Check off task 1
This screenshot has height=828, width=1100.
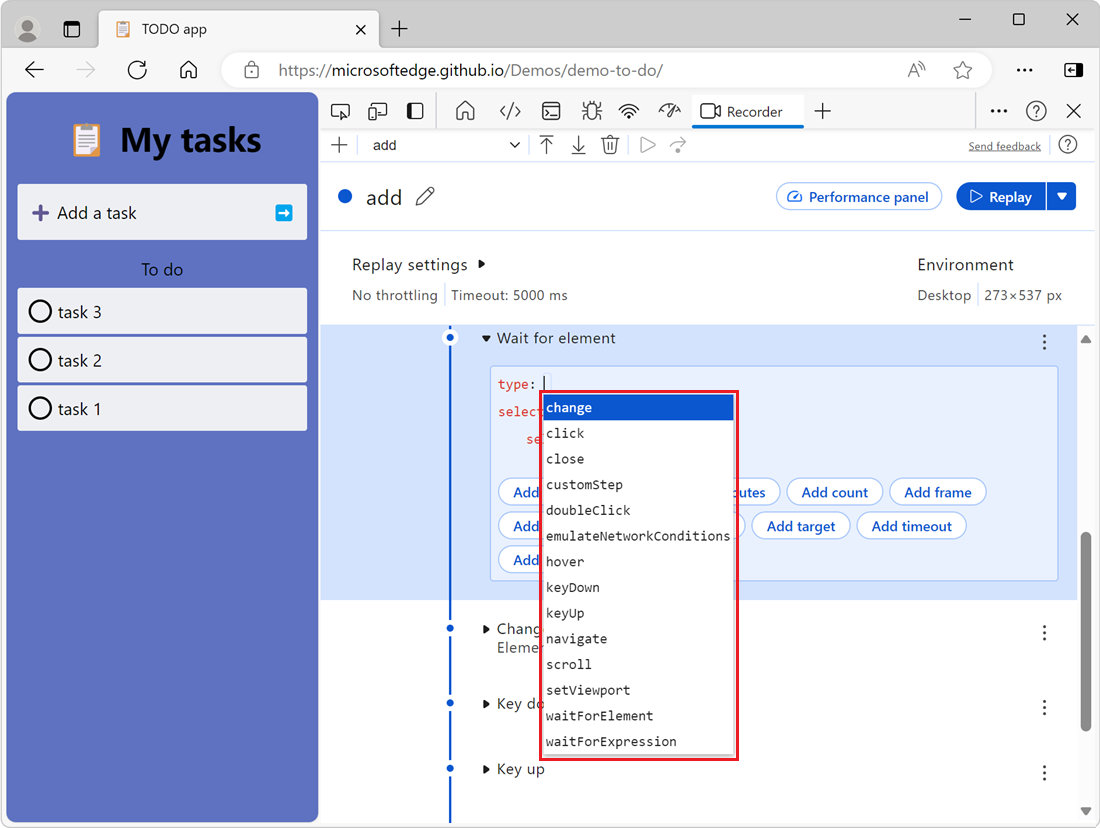(x=40, y=408)
